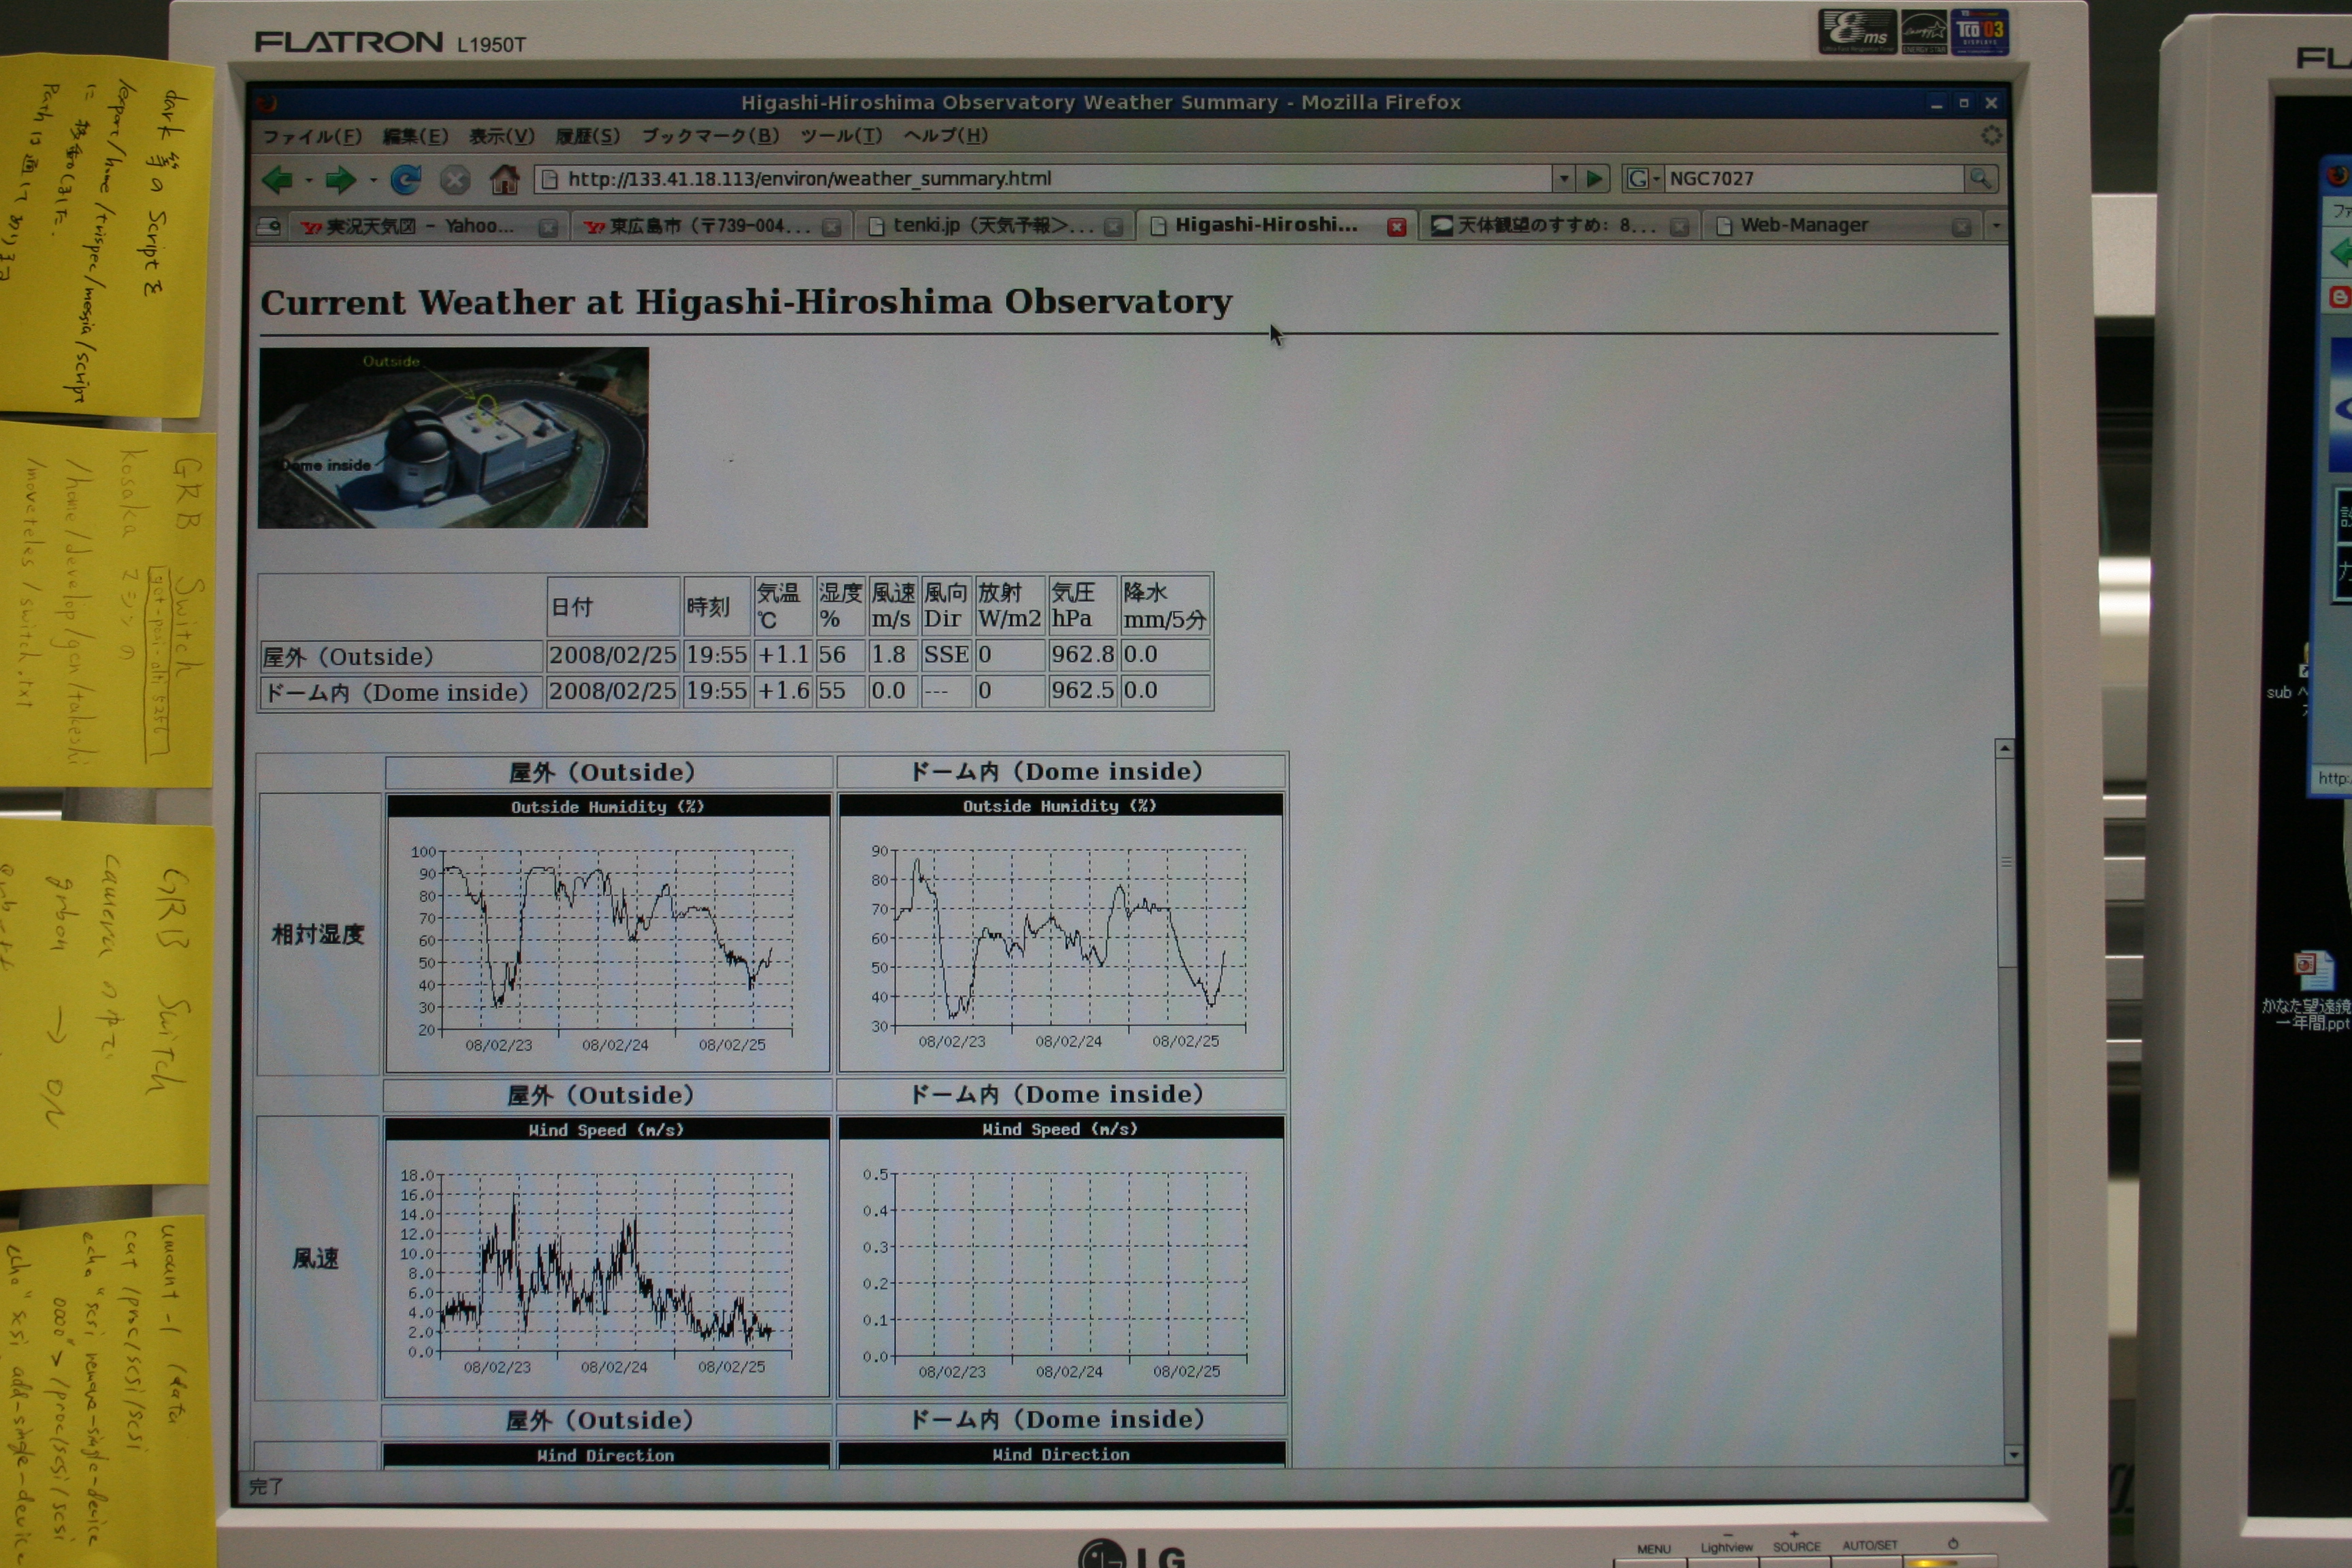
Task: Select outside temperature value +1.1
Action: 782,655
